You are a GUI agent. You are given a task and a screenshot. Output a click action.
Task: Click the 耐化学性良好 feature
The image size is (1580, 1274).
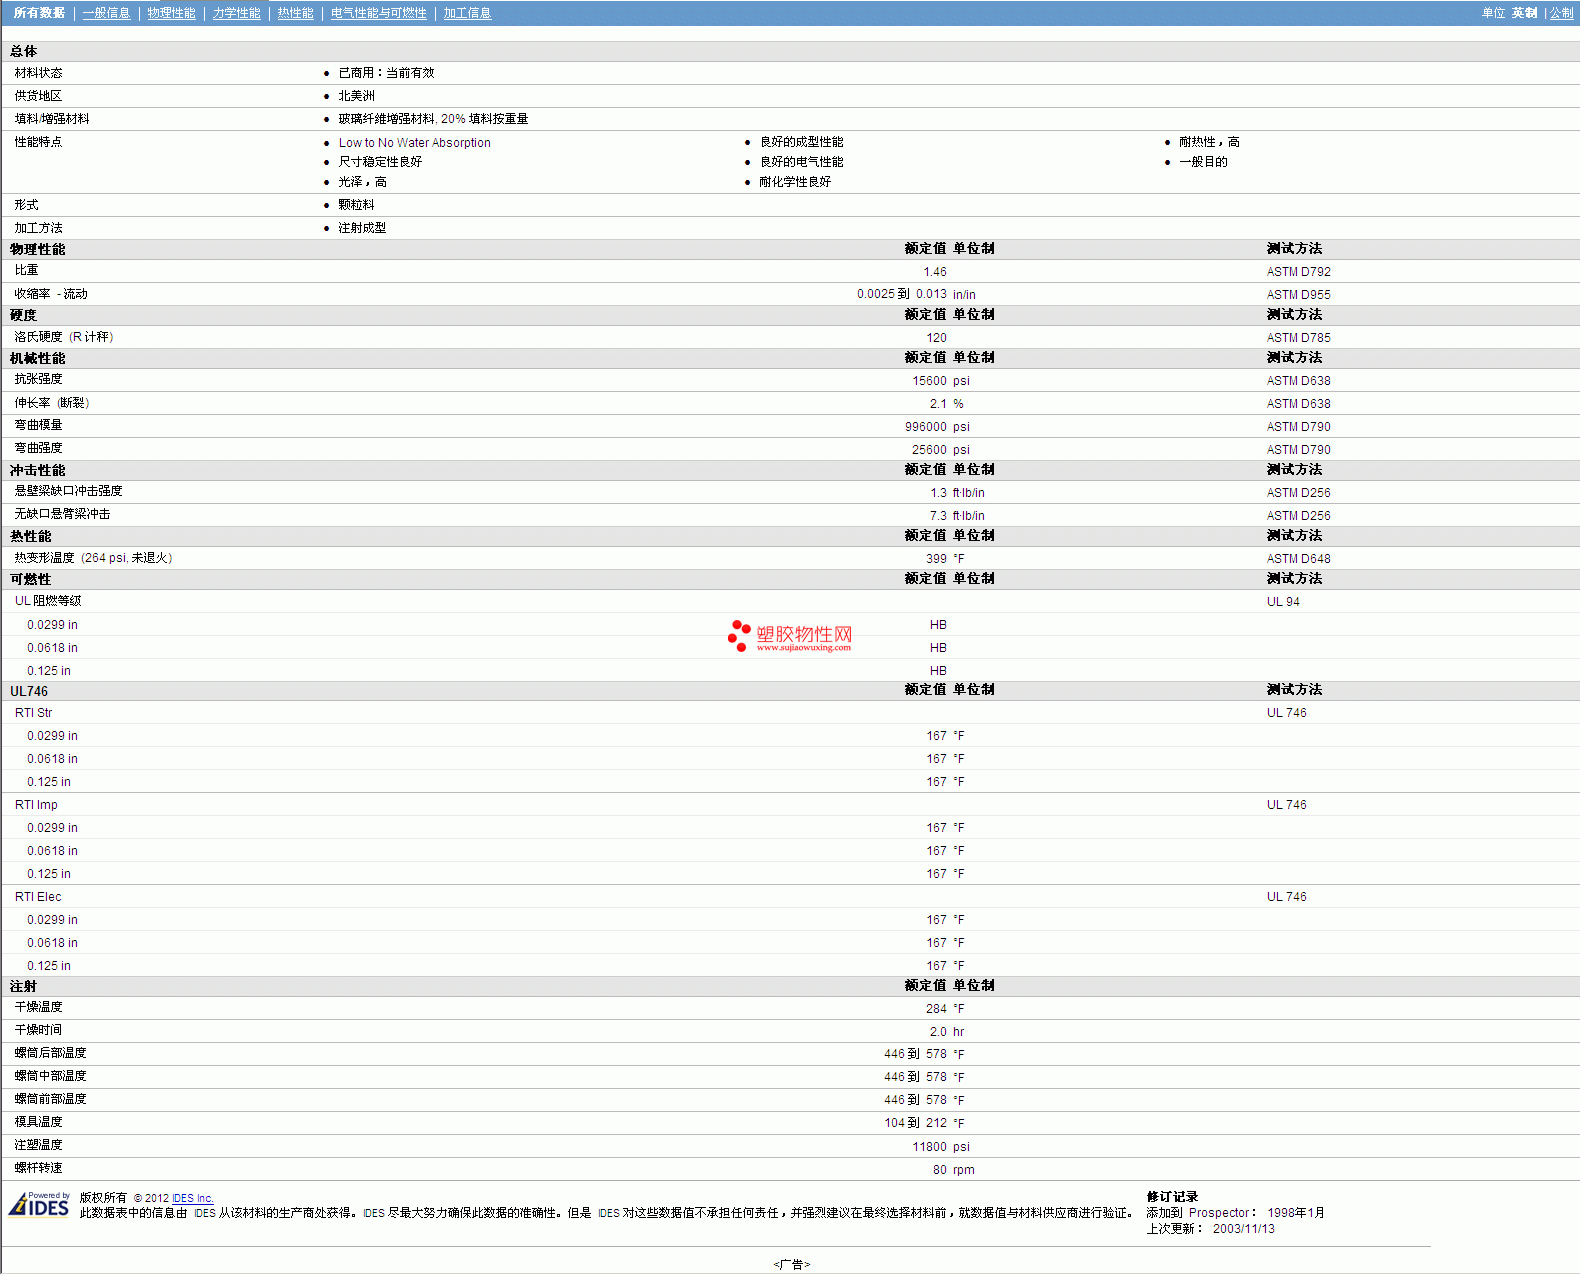pos(795,182)
